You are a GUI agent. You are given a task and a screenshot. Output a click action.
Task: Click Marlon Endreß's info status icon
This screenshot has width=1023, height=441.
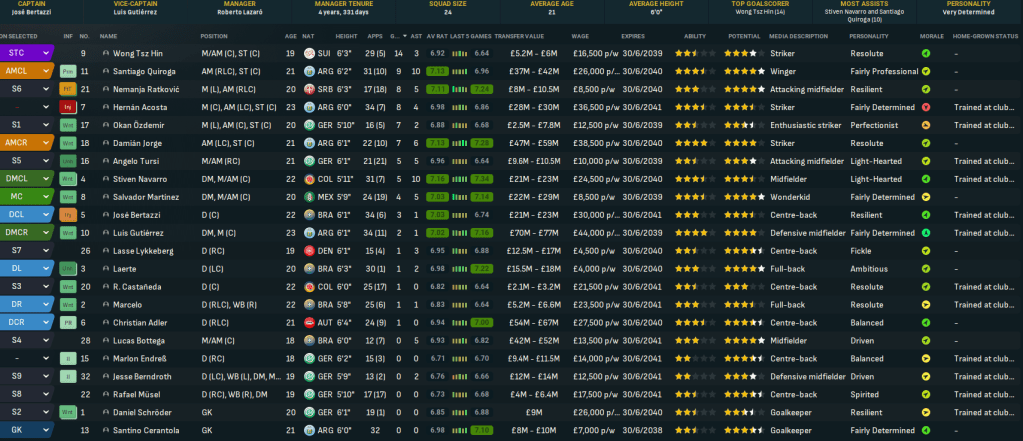click(68, 359)
